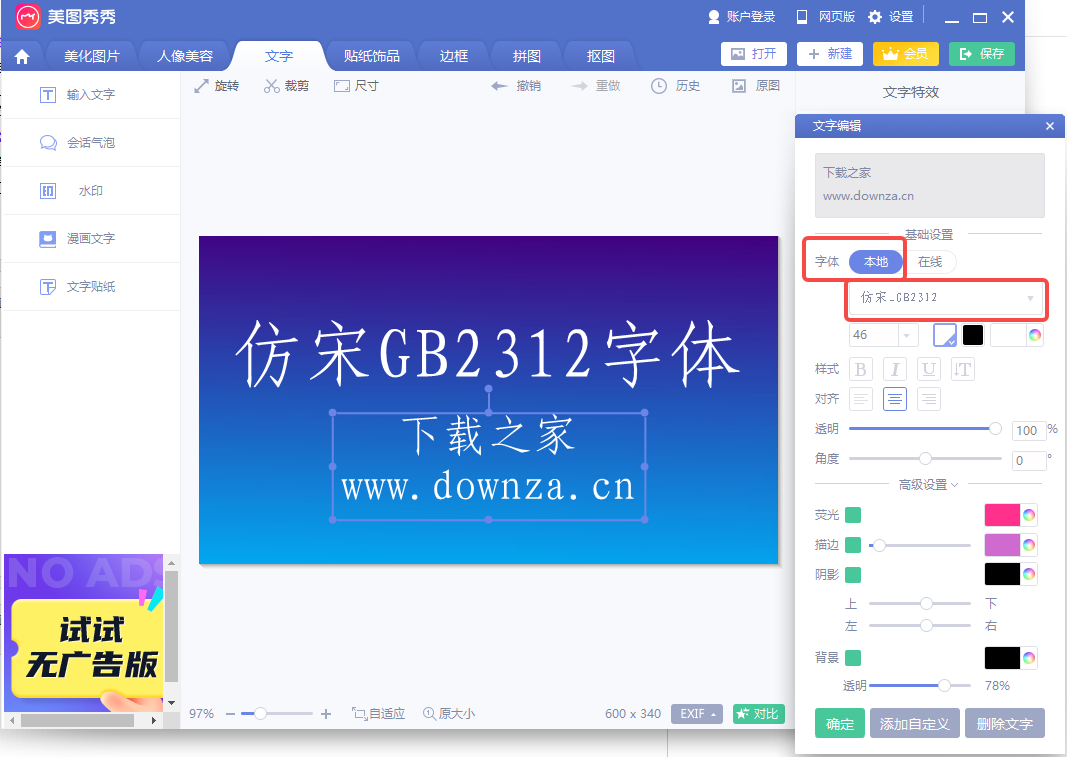Click the 裁剪 scissors tool
The width and height of the screenshot is (1067, 757).
click(x=286, y=86)
